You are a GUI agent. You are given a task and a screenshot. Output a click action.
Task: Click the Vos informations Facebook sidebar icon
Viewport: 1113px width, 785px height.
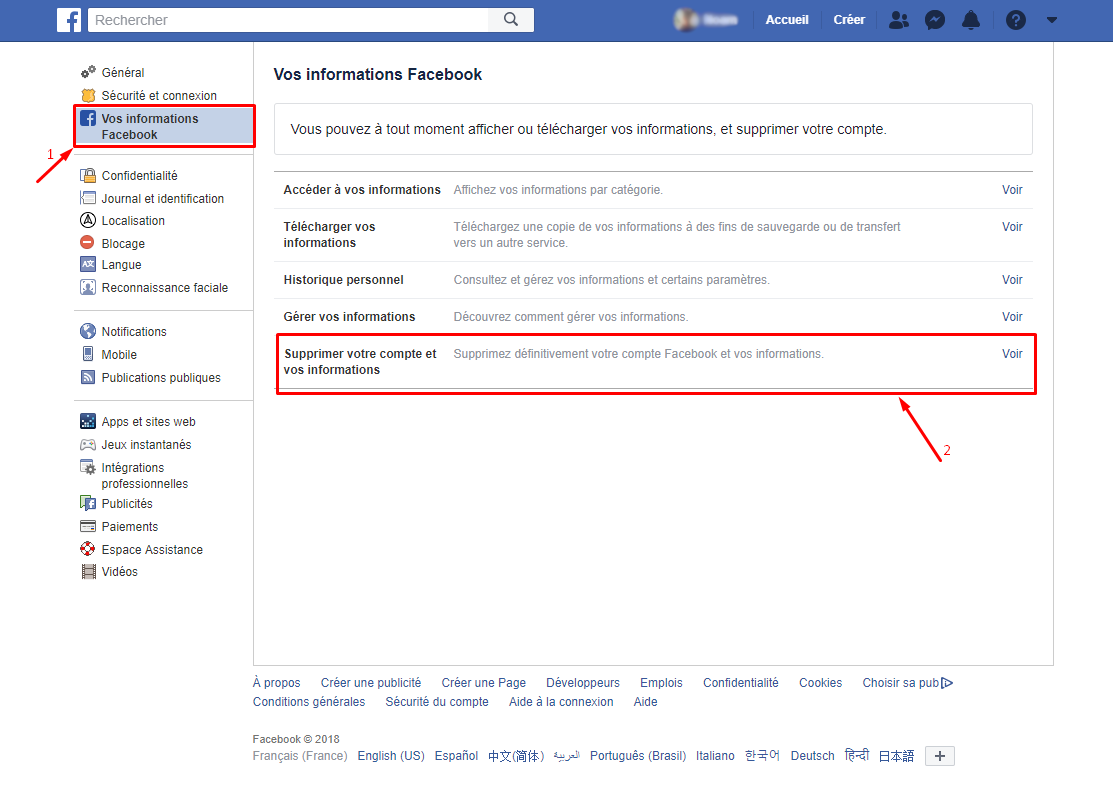88,119
